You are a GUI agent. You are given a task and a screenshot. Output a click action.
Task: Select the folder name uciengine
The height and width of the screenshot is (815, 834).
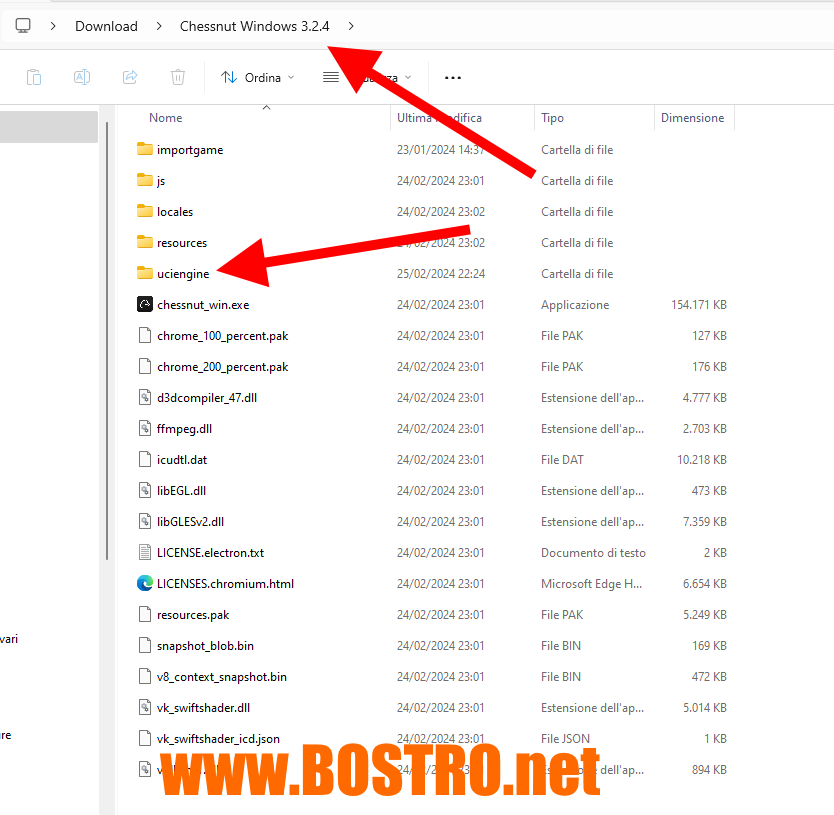[183, 274]
